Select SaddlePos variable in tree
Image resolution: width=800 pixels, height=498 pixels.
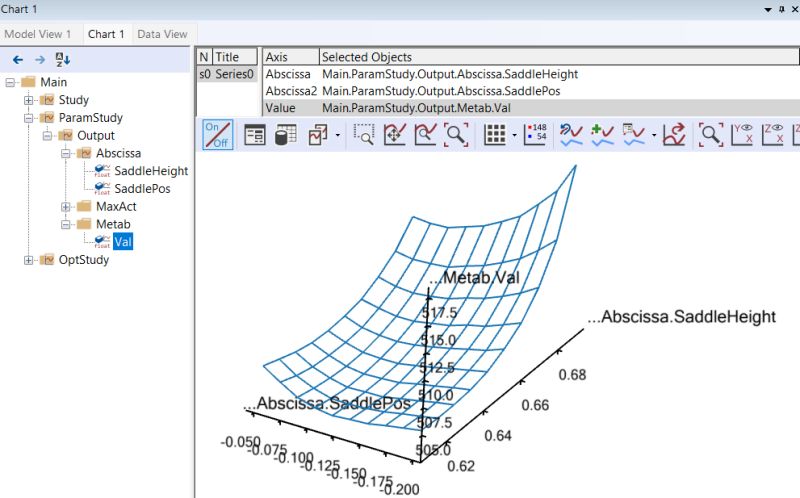(142, 189)
